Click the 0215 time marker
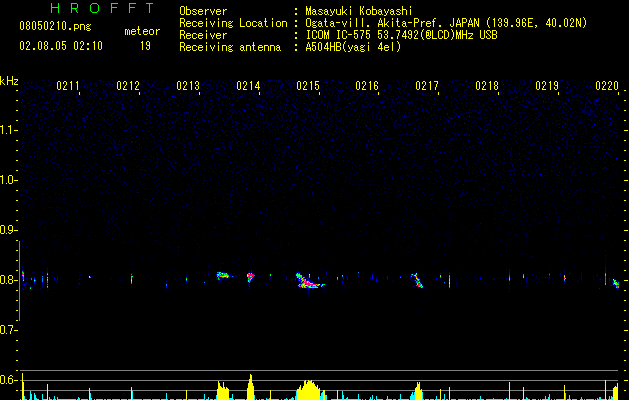This screenshot has height=400, width=629. (x=308, y=86)
